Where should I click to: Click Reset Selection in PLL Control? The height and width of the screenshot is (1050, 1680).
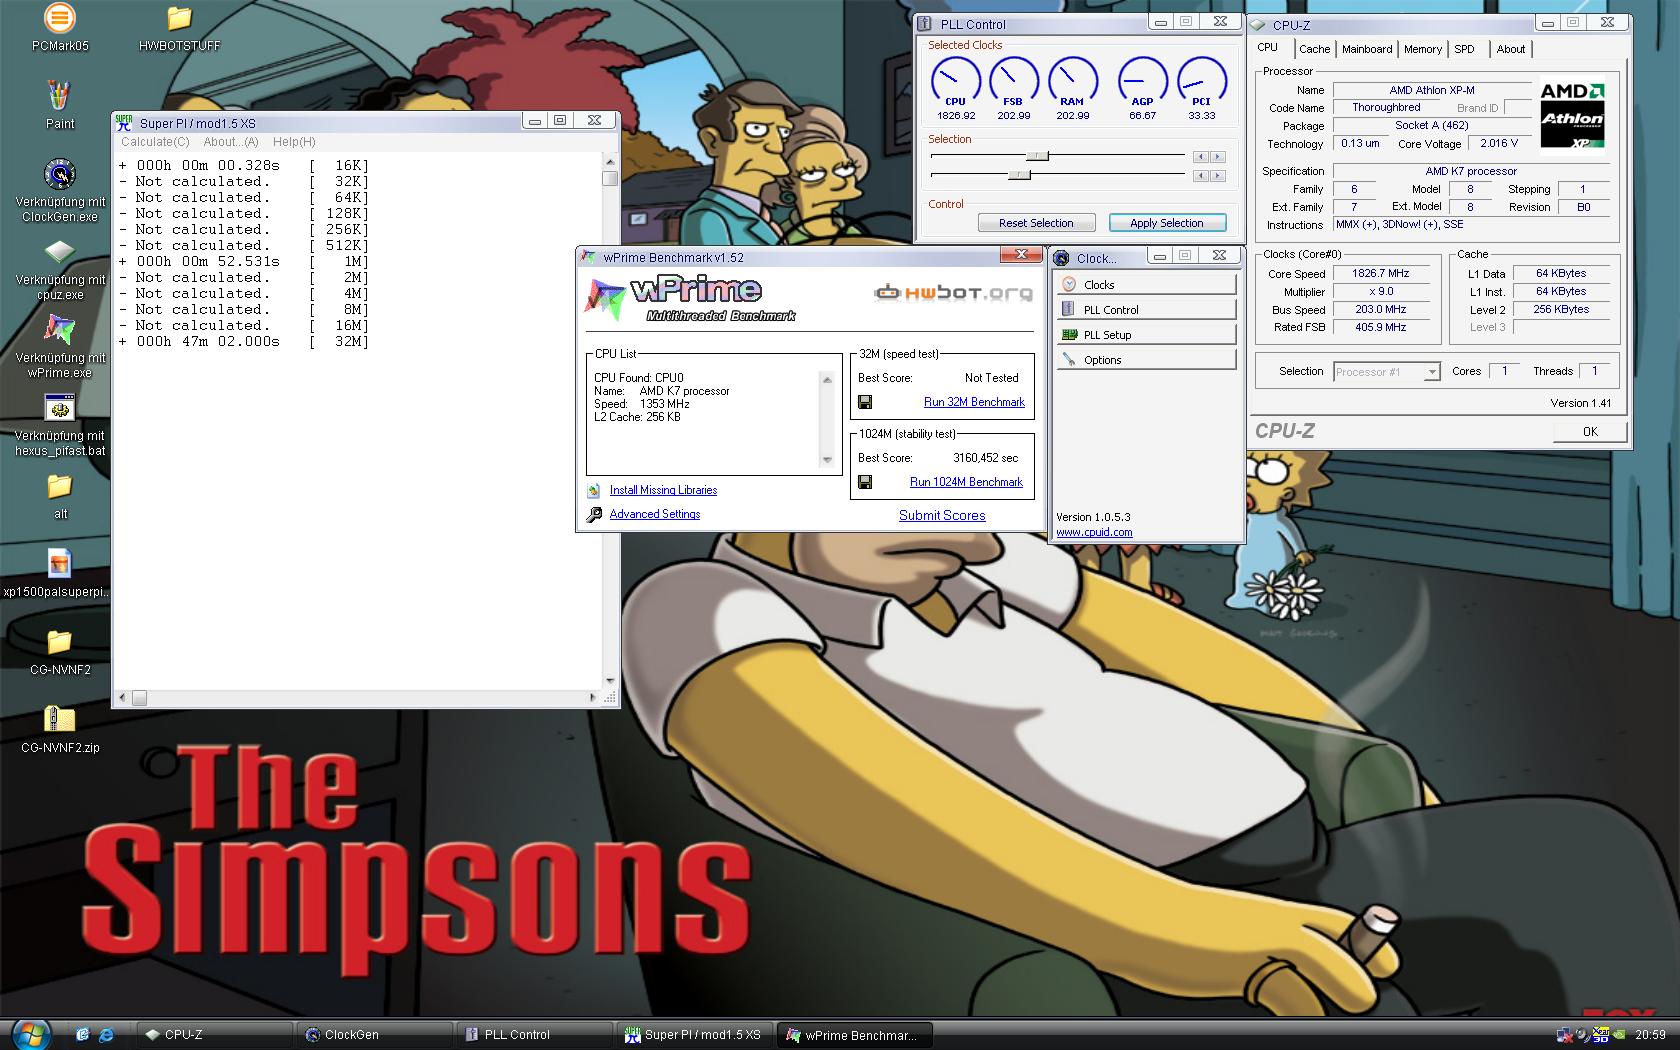1036,223
